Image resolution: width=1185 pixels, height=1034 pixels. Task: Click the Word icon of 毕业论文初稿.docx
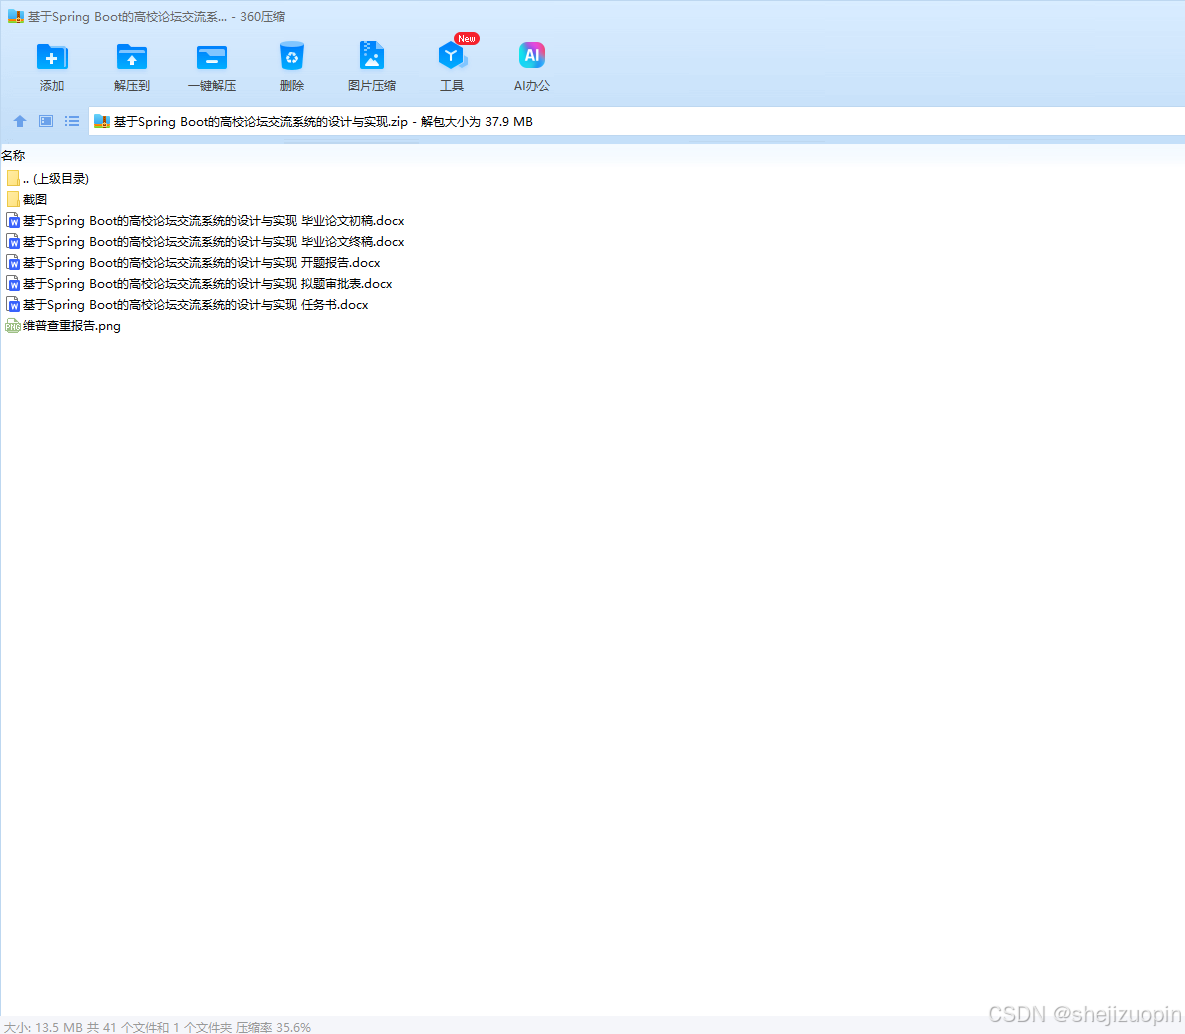pyautogui.click(x=13, y=220)
